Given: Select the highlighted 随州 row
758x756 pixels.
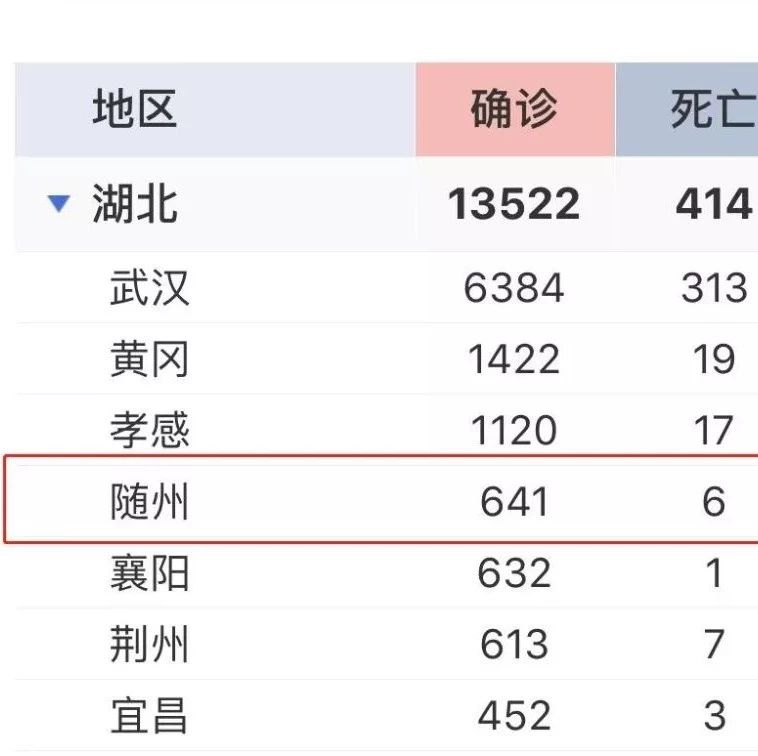Looking at the screenshot, I should point(381,499).
